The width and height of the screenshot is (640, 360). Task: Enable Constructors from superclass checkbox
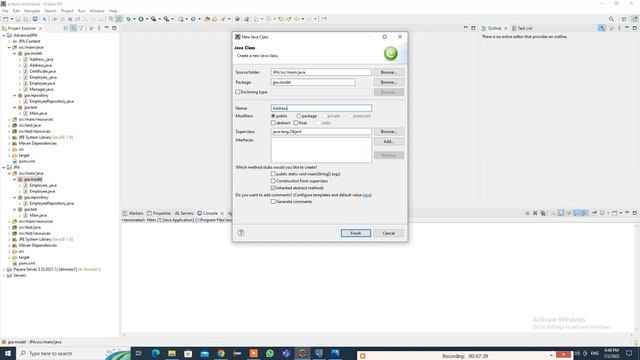pyautogui.click(x=273, y=181)
